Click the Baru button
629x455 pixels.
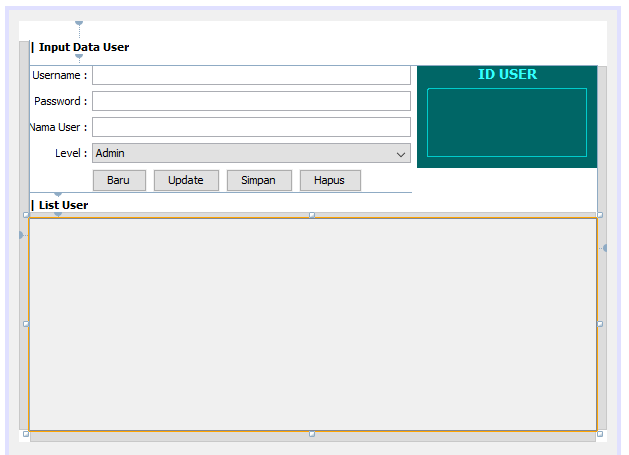click(119, 181)
